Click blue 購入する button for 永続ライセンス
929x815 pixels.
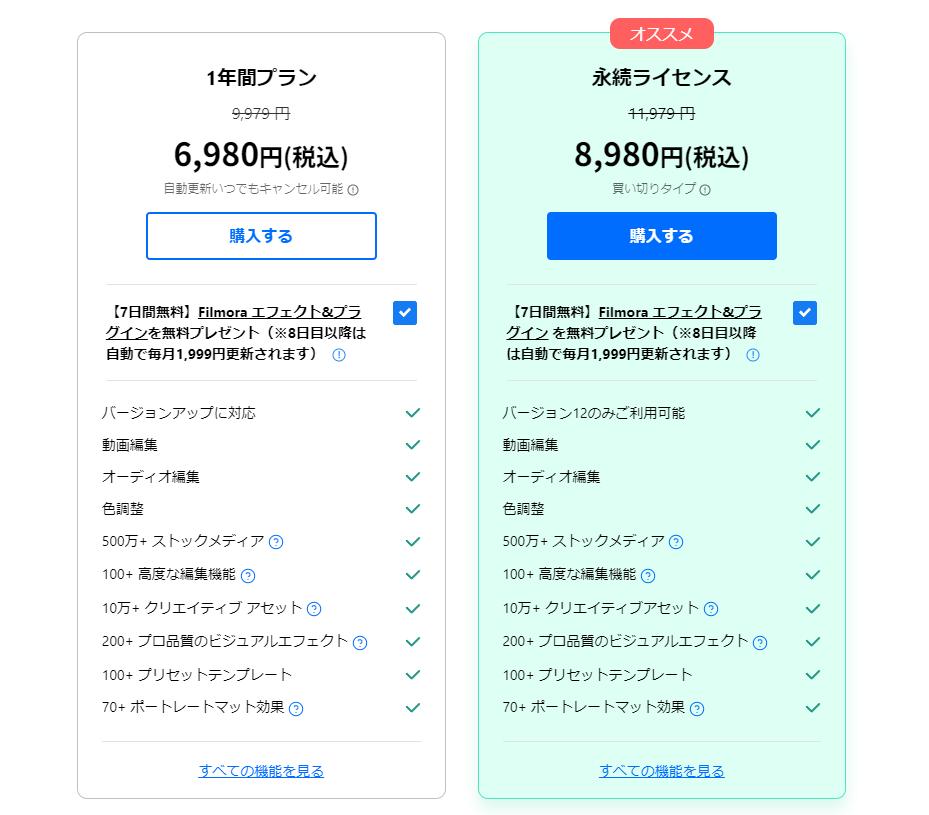(x=661, y=236)
